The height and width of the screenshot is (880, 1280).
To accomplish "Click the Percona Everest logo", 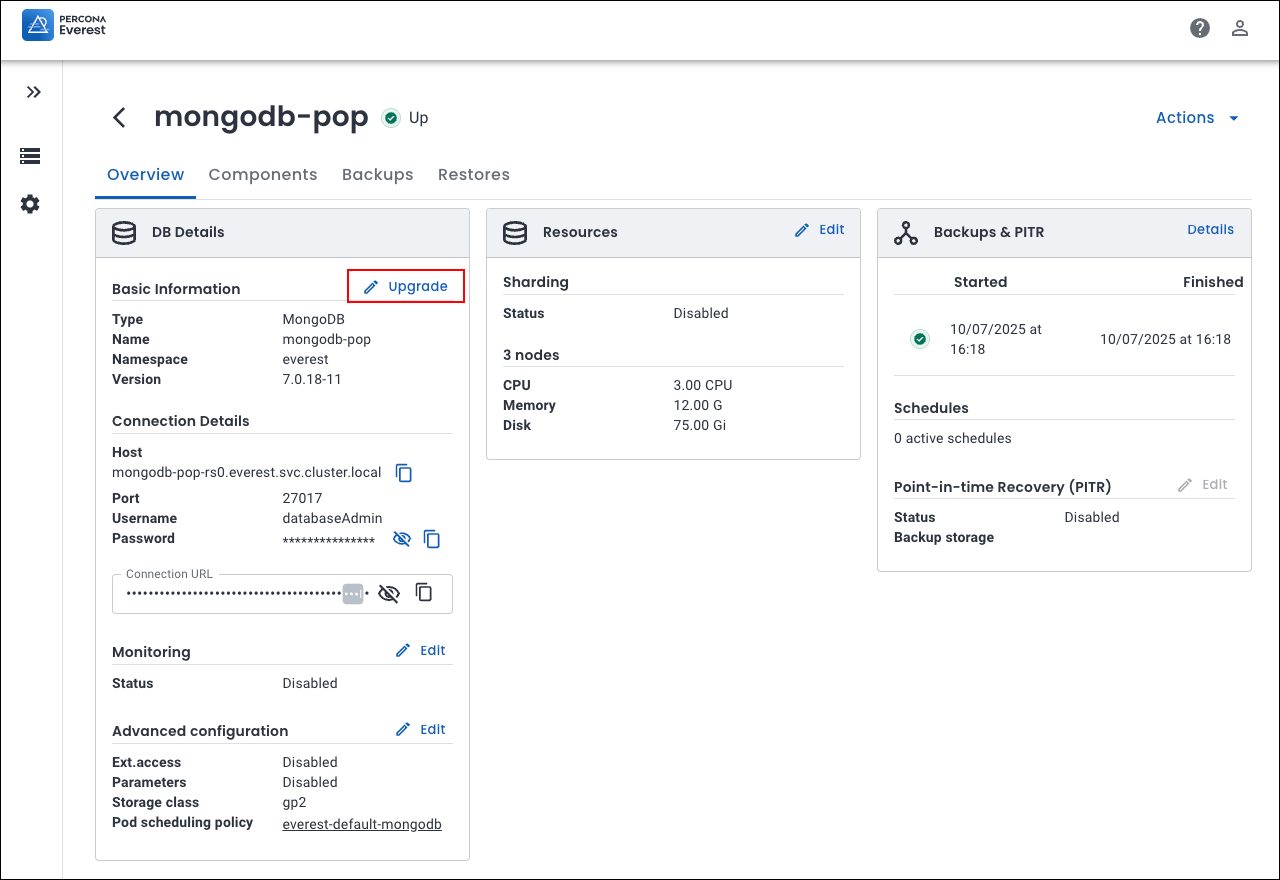I will click(64, 25).
